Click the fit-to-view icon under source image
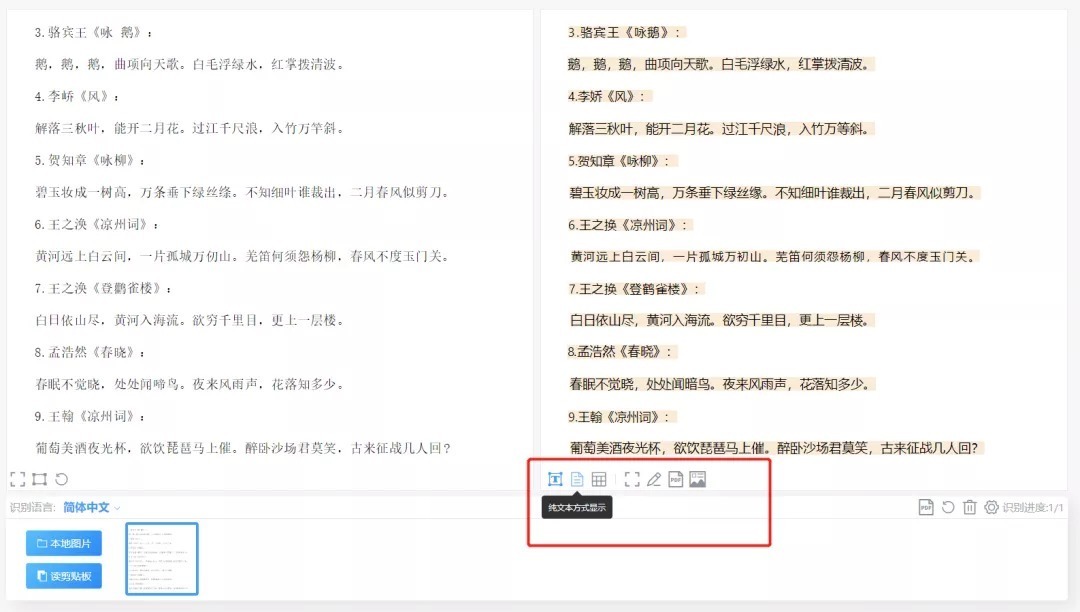This screenshot has width=1080, height=612. tap(18, 479)
